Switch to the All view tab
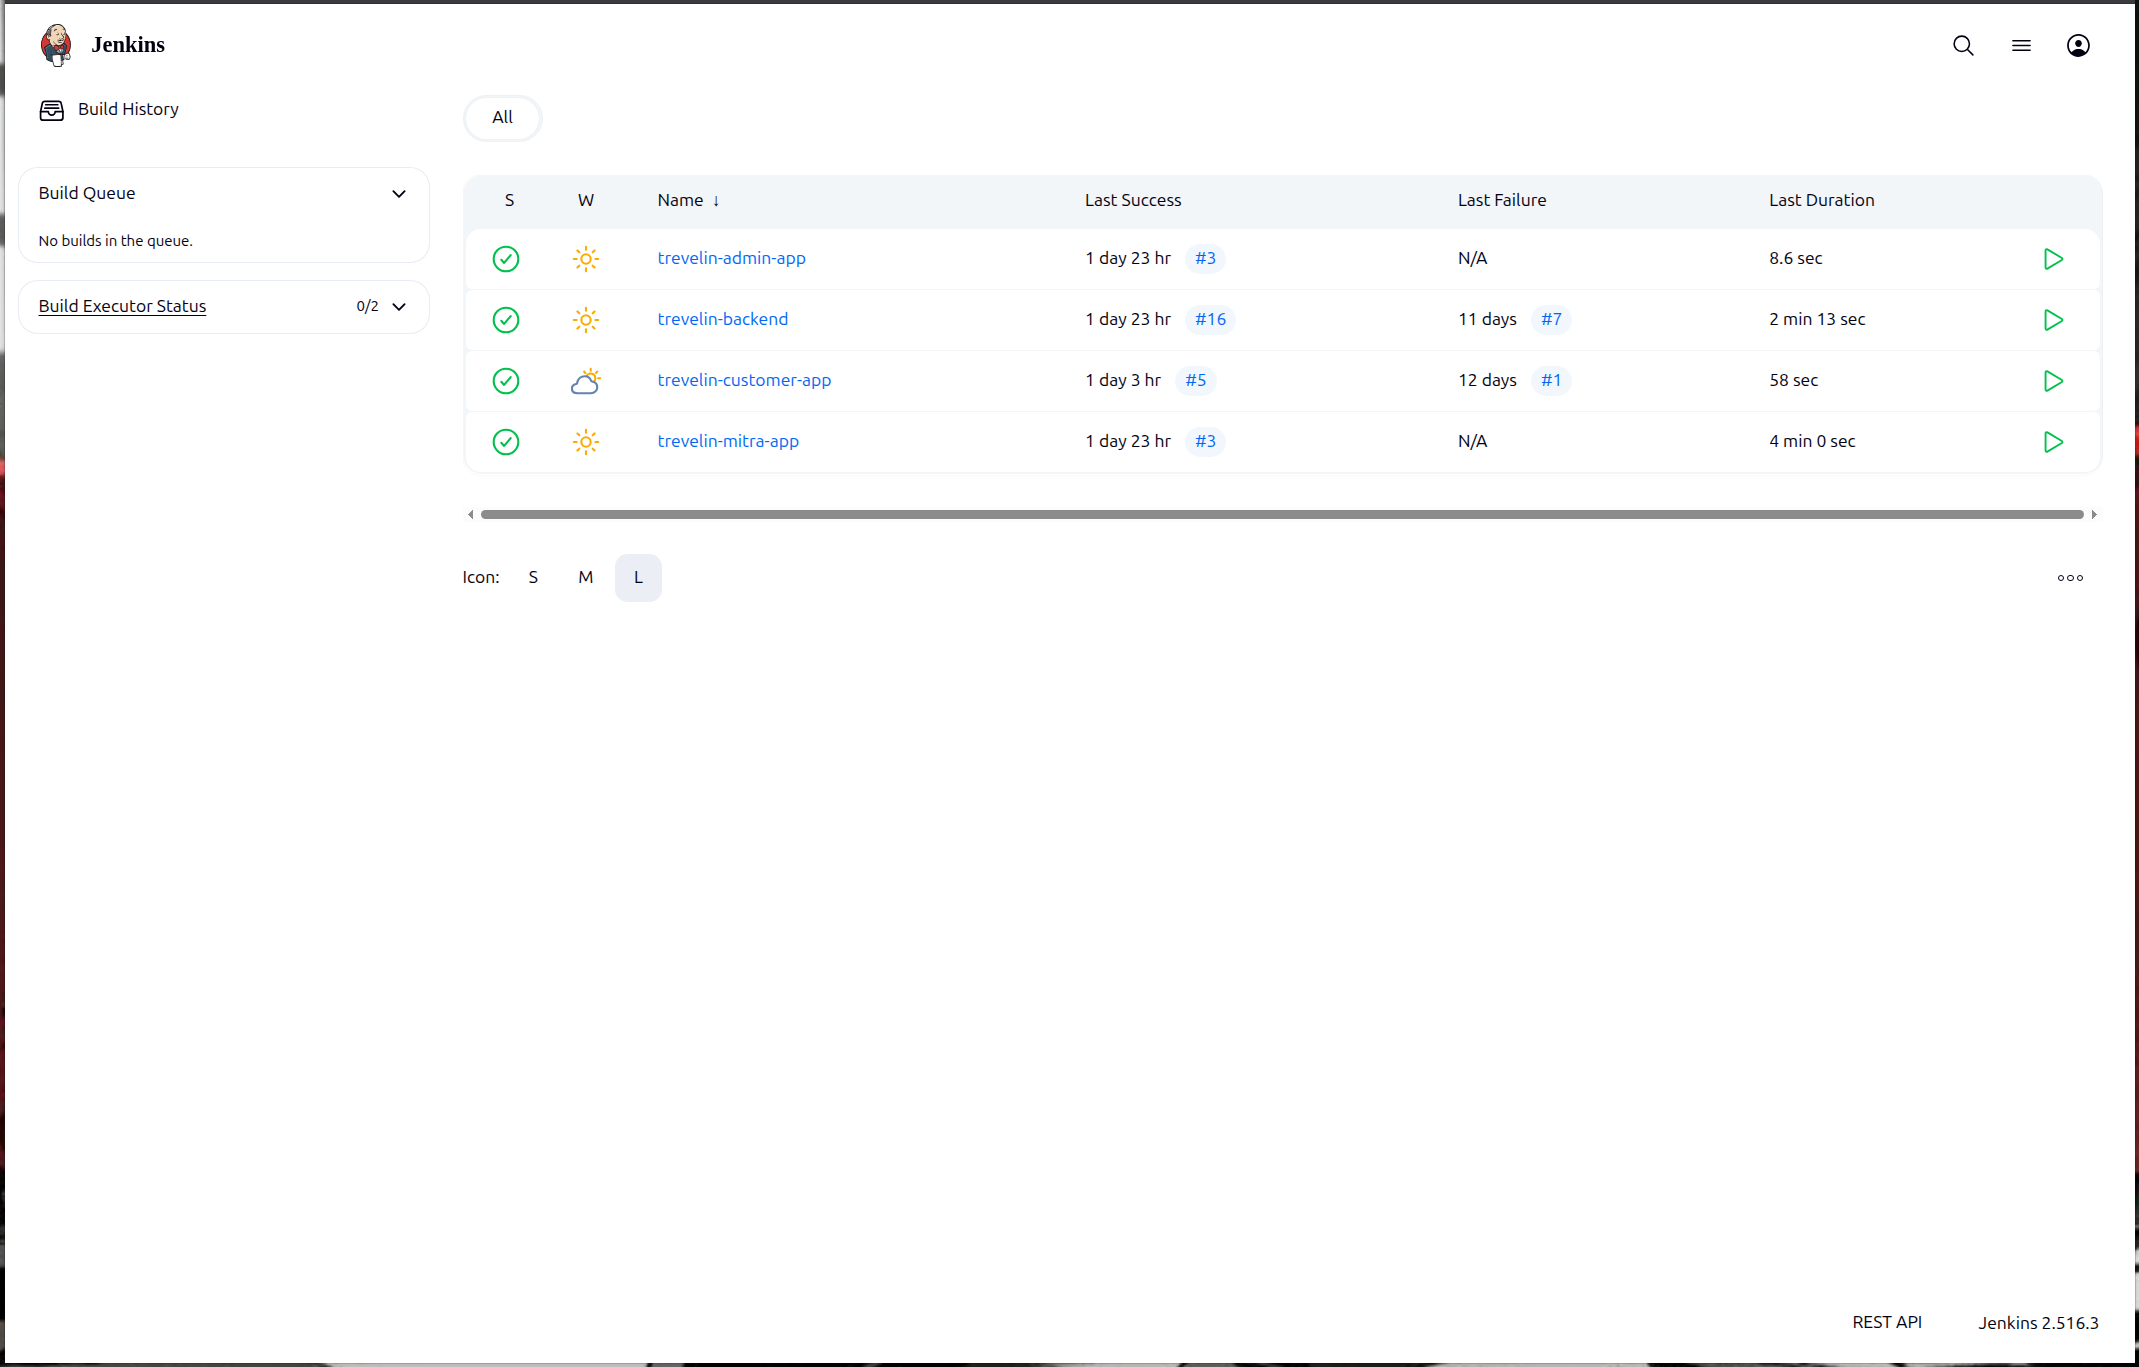Image resolution: width=2139 pixels, height=1367 pixels. 502,117
